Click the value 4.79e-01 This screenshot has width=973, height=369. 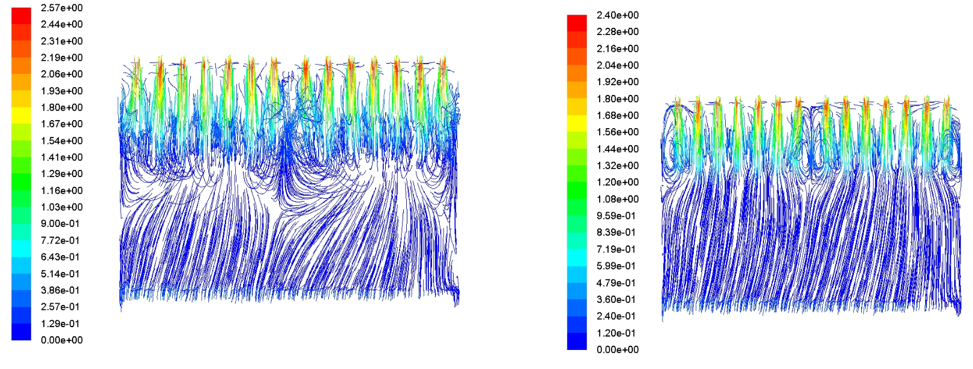click(x=617, y=283)
